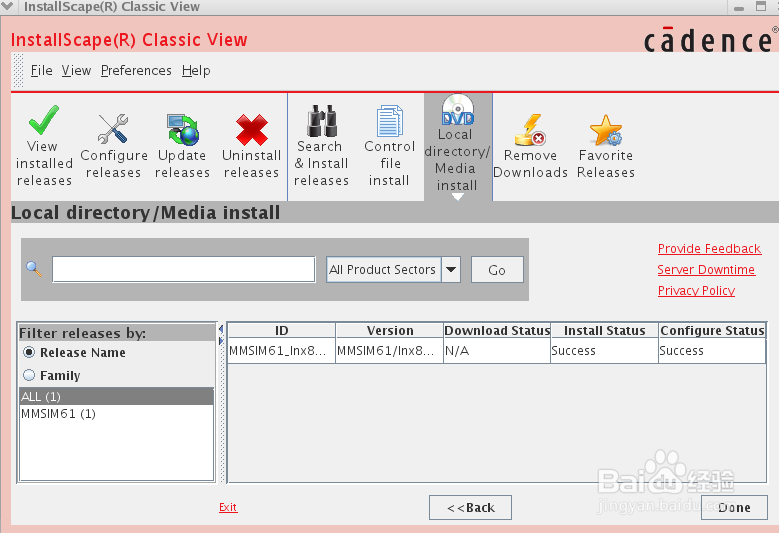Open Uninstall releases tool

click(x=251, y=146)
